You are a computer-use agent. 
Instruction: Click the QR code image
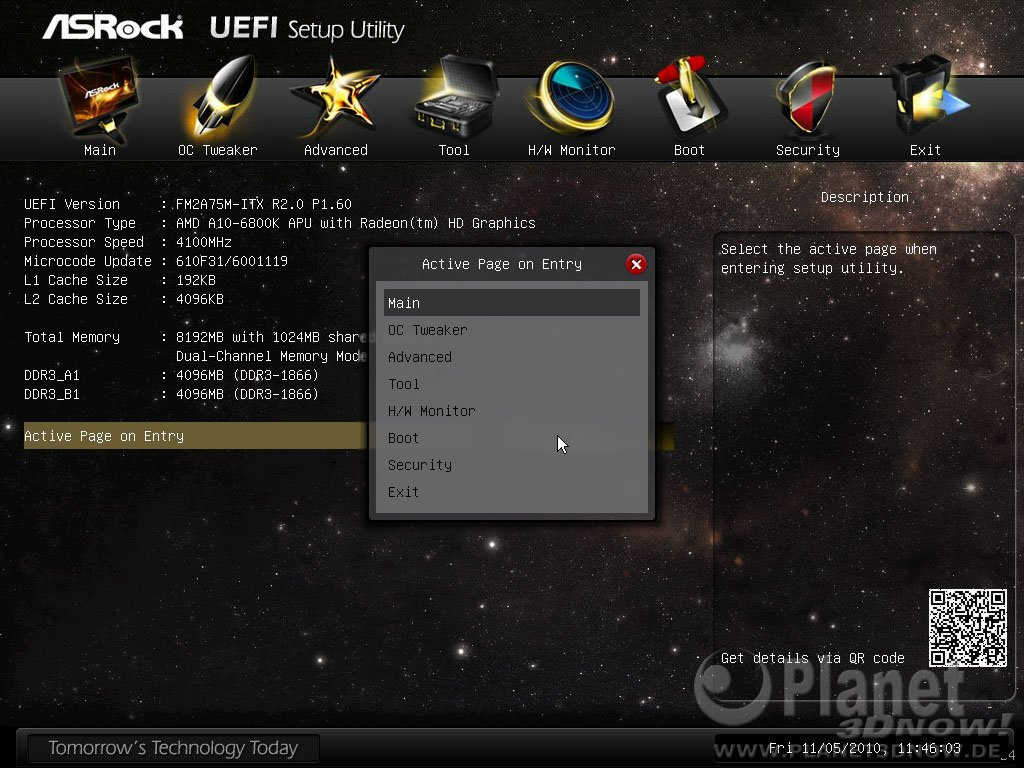tap(968, 628)
